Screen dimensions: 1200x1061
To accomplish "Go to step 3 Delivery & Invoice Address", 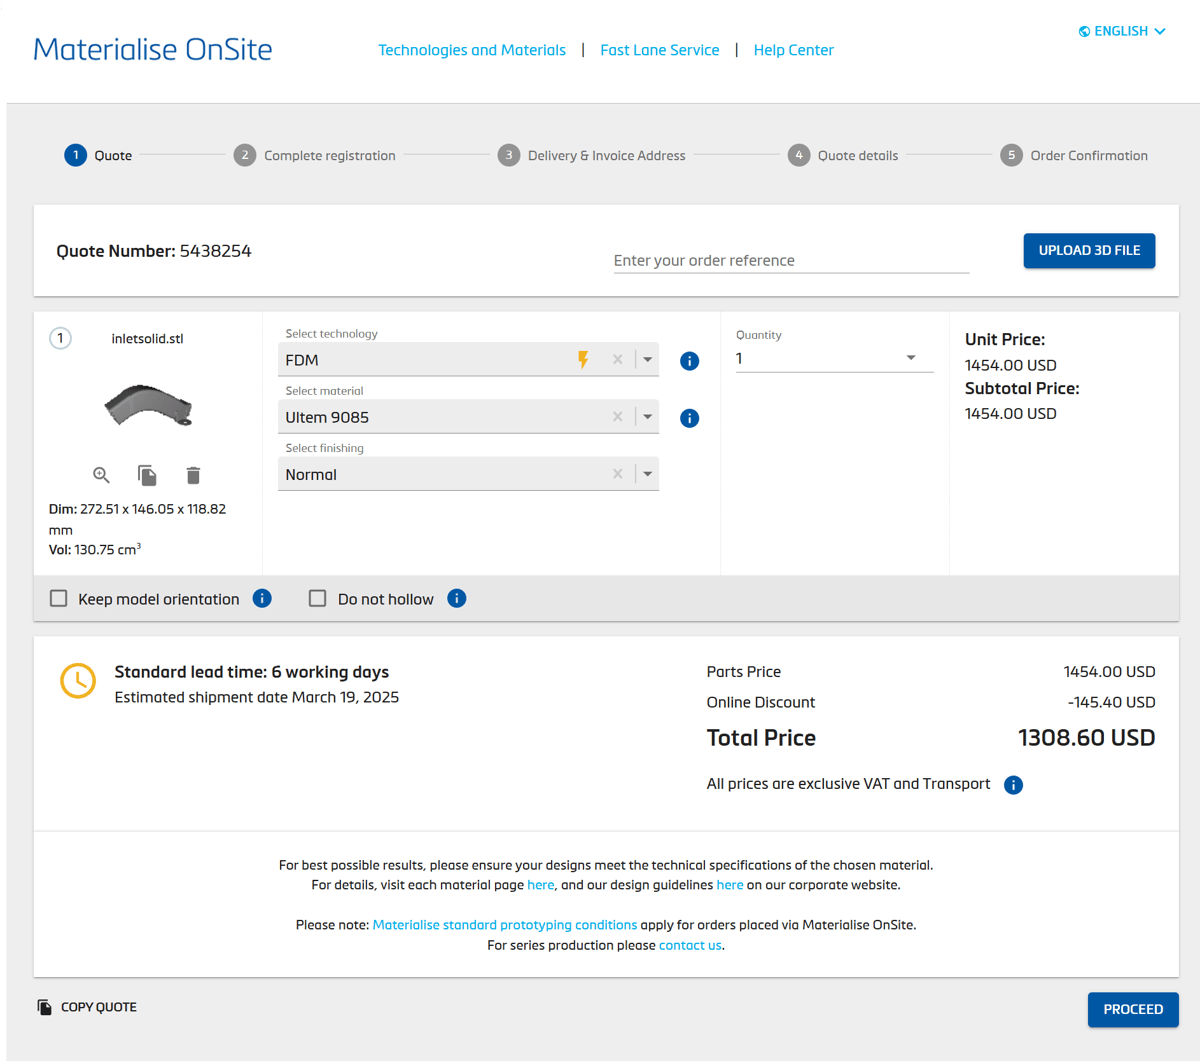I will [x=592, y=155].
